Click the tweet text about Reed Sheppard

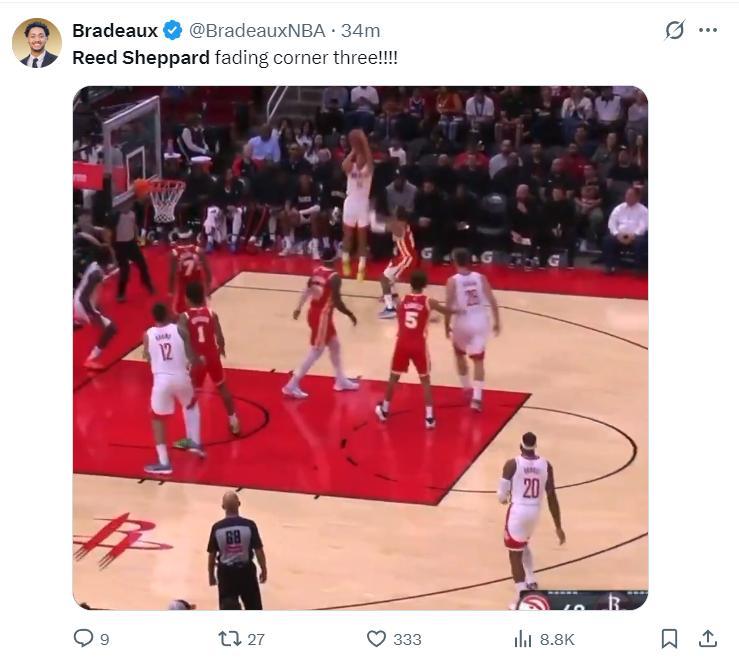click(x=235, y=58)
